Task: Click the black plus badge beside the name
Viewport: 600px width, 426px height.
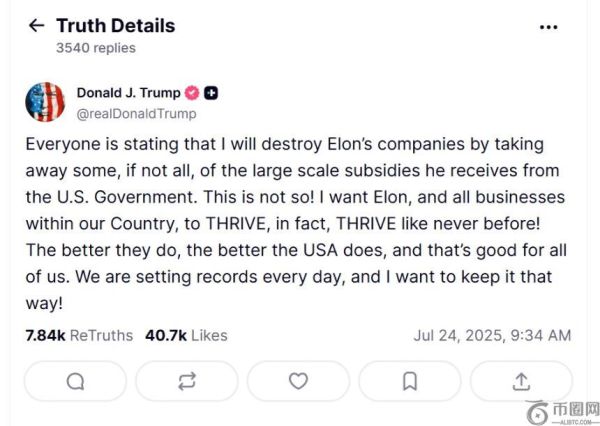Action: (x=211, y=93)
